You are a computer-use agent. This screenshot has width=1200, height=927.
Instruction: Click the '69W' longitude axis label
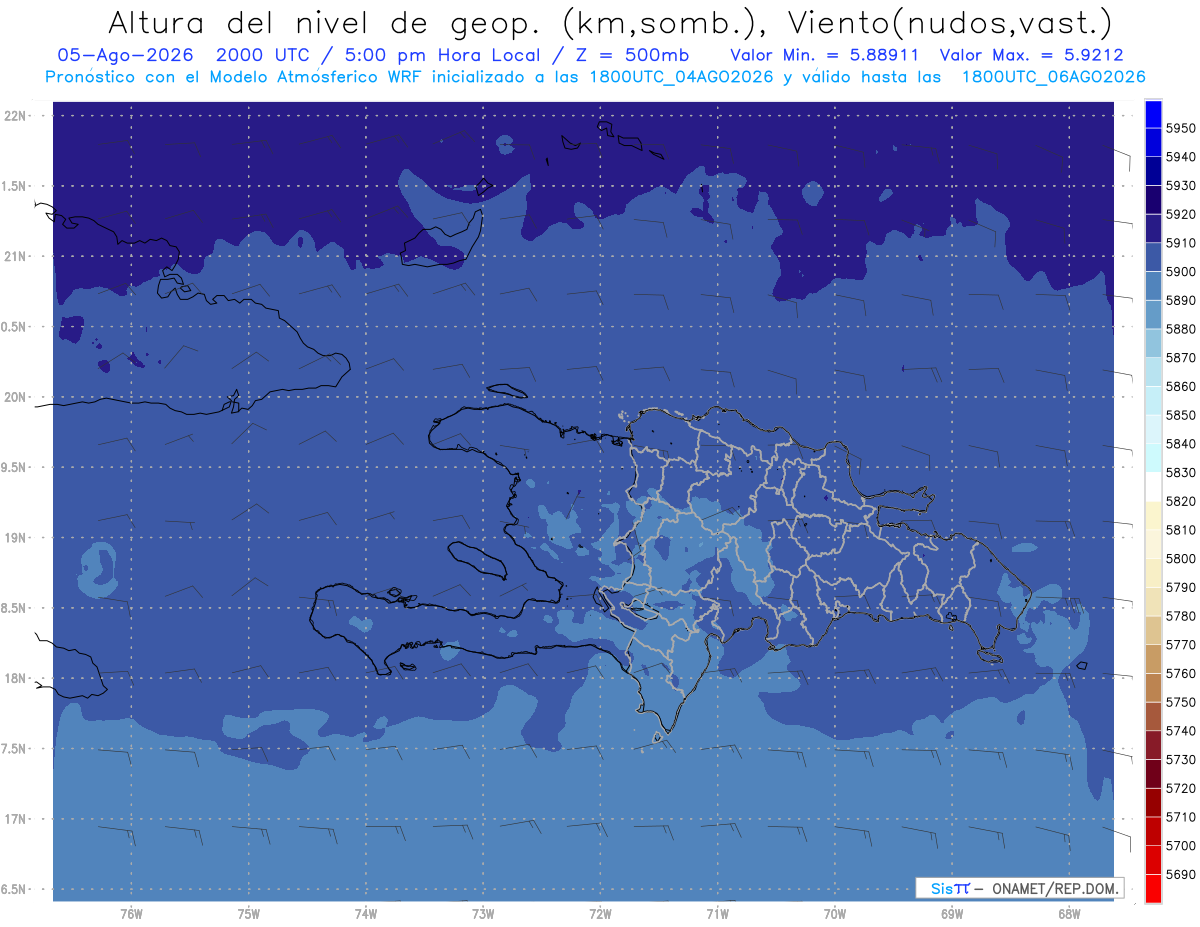click(x=951, y=913)
